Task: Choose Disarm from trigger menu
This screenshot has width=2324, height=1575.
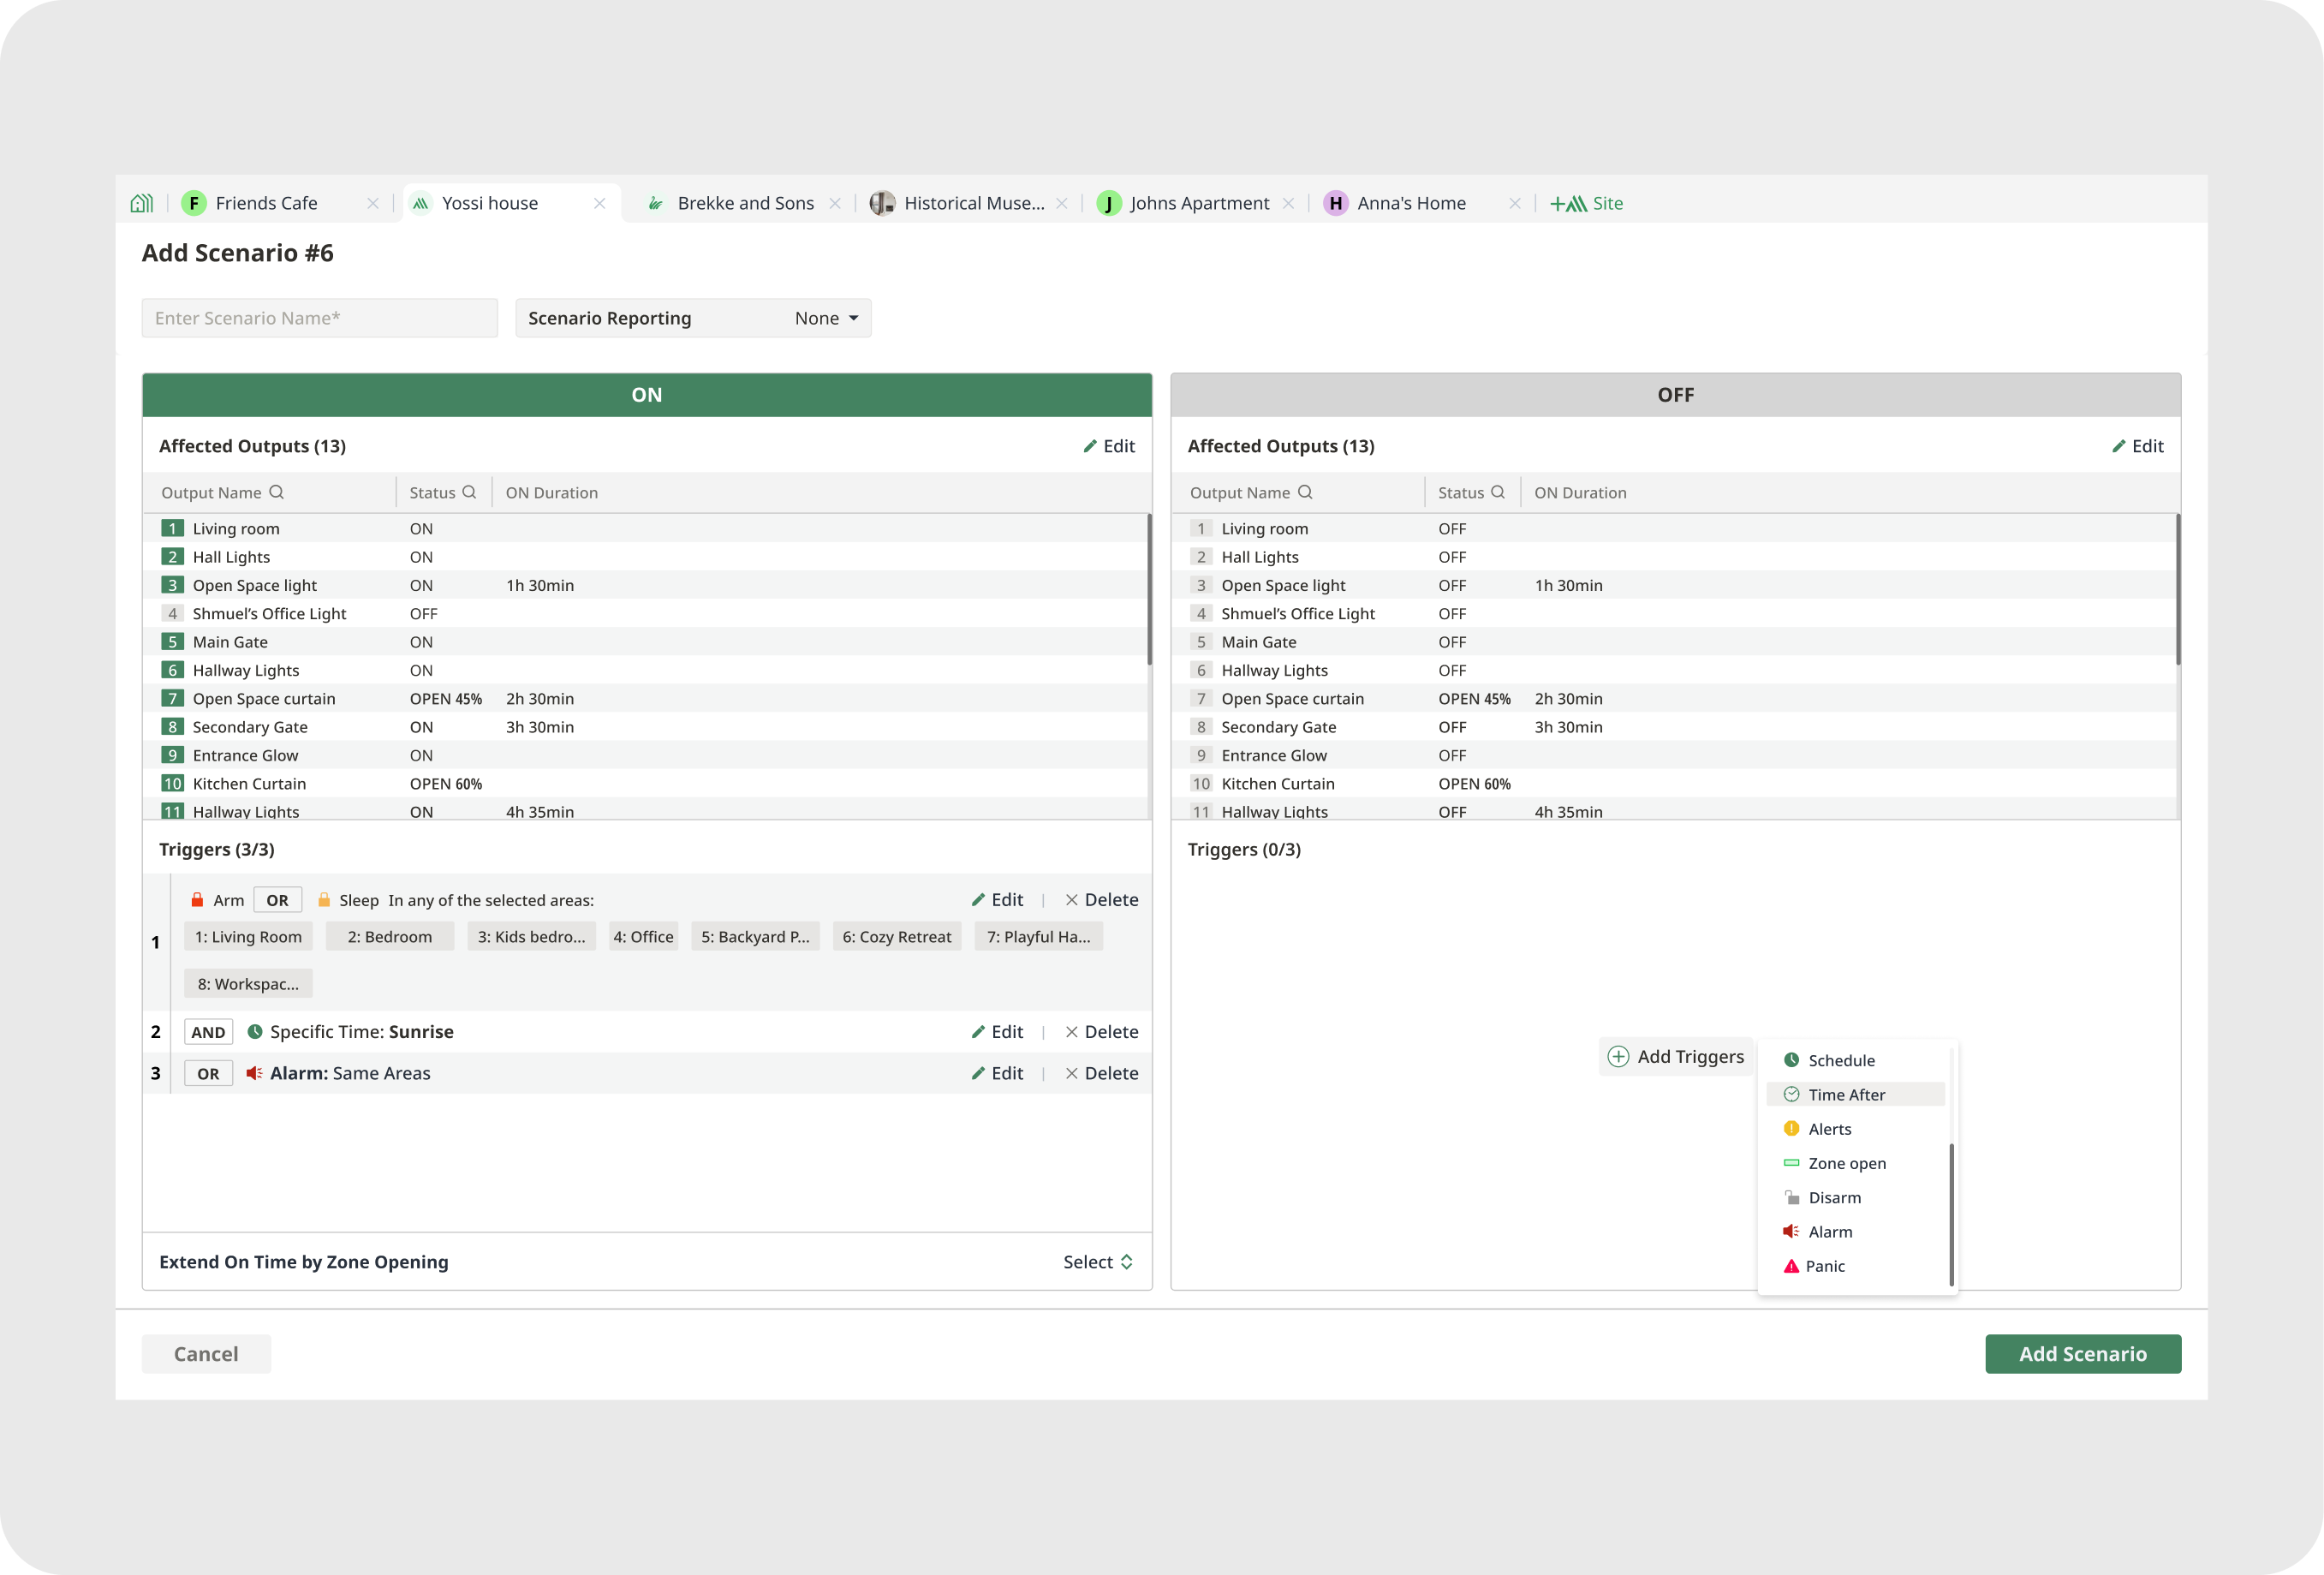Action: tap(1854, 1197)
